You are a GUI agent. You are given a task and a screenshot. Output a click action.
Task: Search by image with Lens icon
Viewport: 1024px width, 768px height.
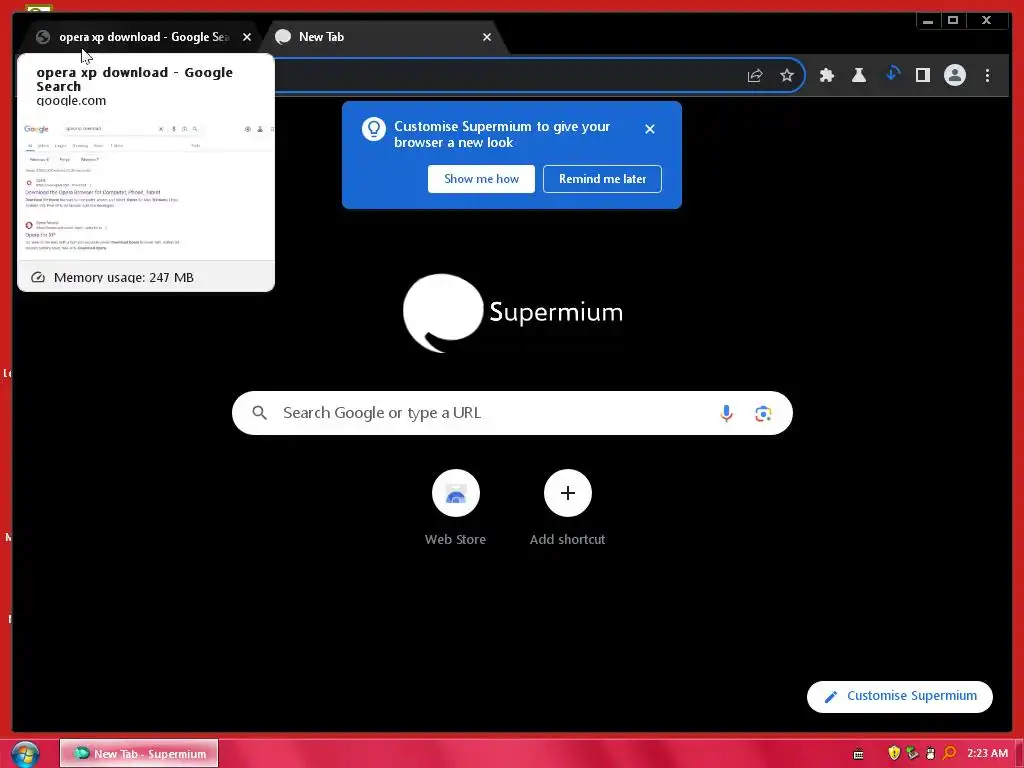pyautogui.click(x=763, y=413)
